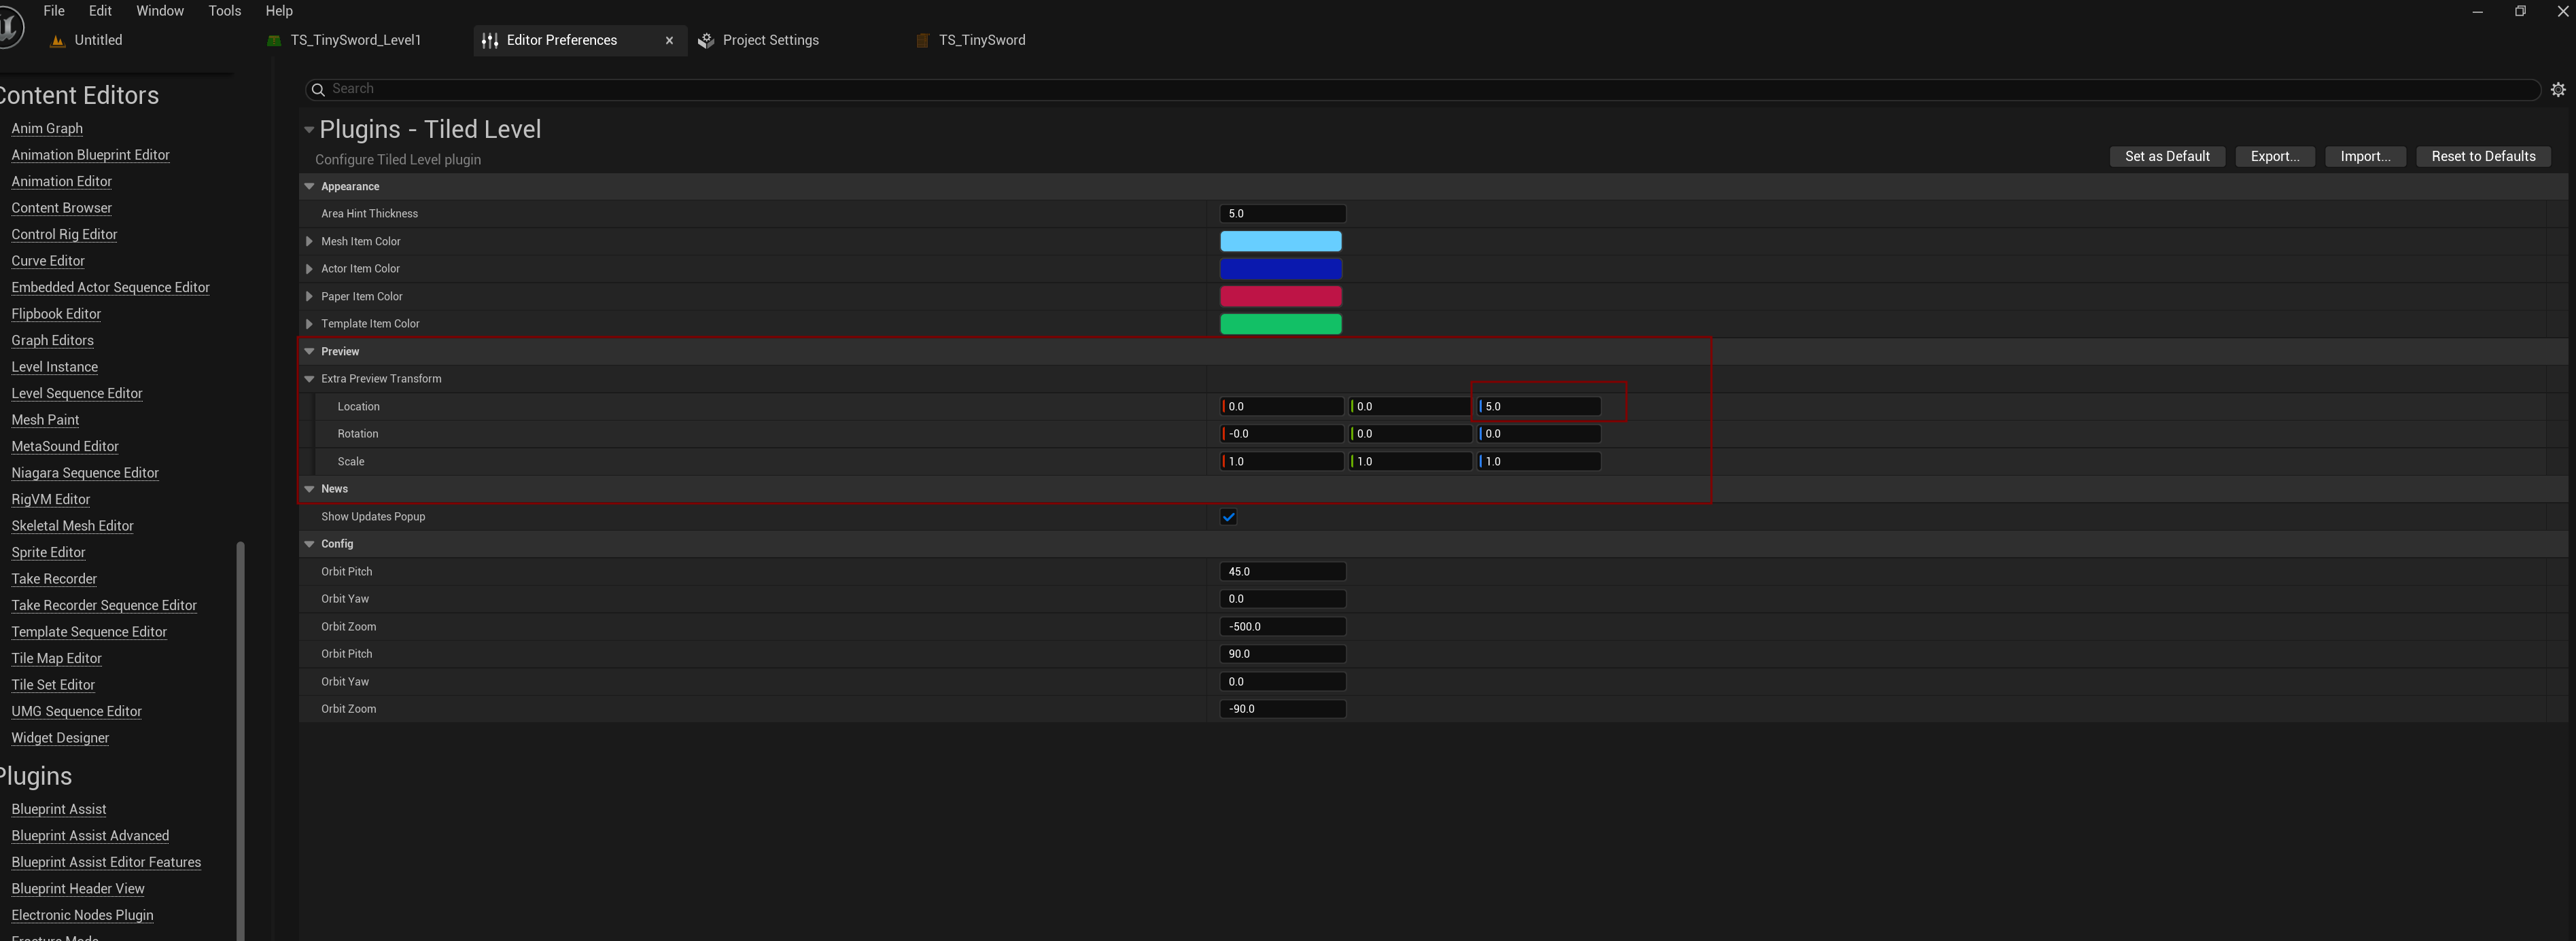Uncheck the Show Updates Popup checkbox
Viewport: 2576px width, 941px height.
click(x=1228, y=517)
